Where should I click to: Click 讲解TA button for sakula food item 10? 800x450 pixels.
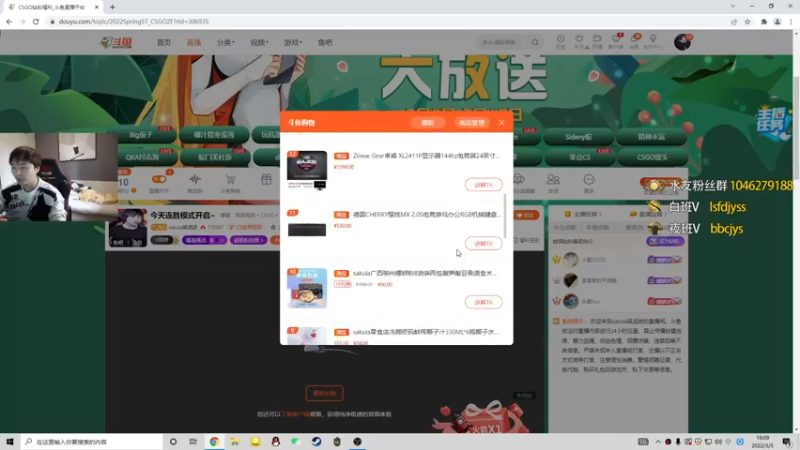pyautogui.click(x=483, y=302)
